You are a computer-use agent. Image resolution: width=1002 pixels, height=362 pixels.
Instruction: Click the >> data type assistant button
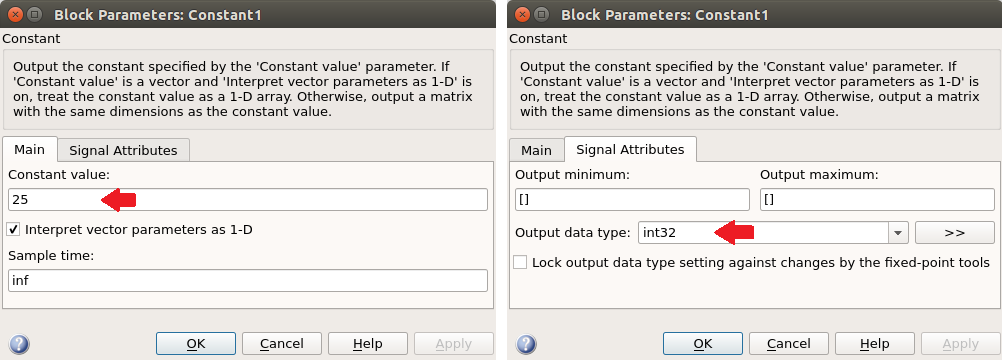tap(955, 233)
